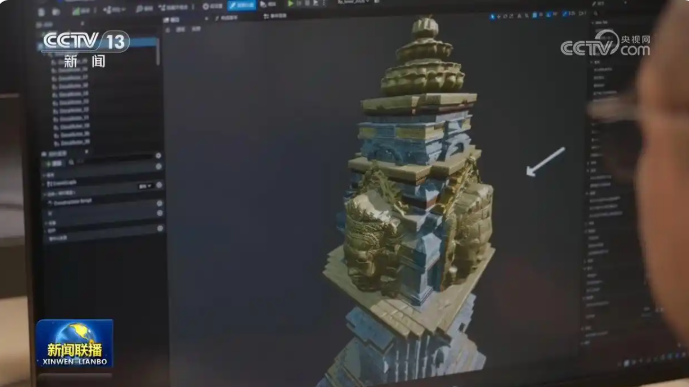The image size is (689, 387).
Task: Toggle the Hide Unrelated nodes button
Action: click(173, 7)
